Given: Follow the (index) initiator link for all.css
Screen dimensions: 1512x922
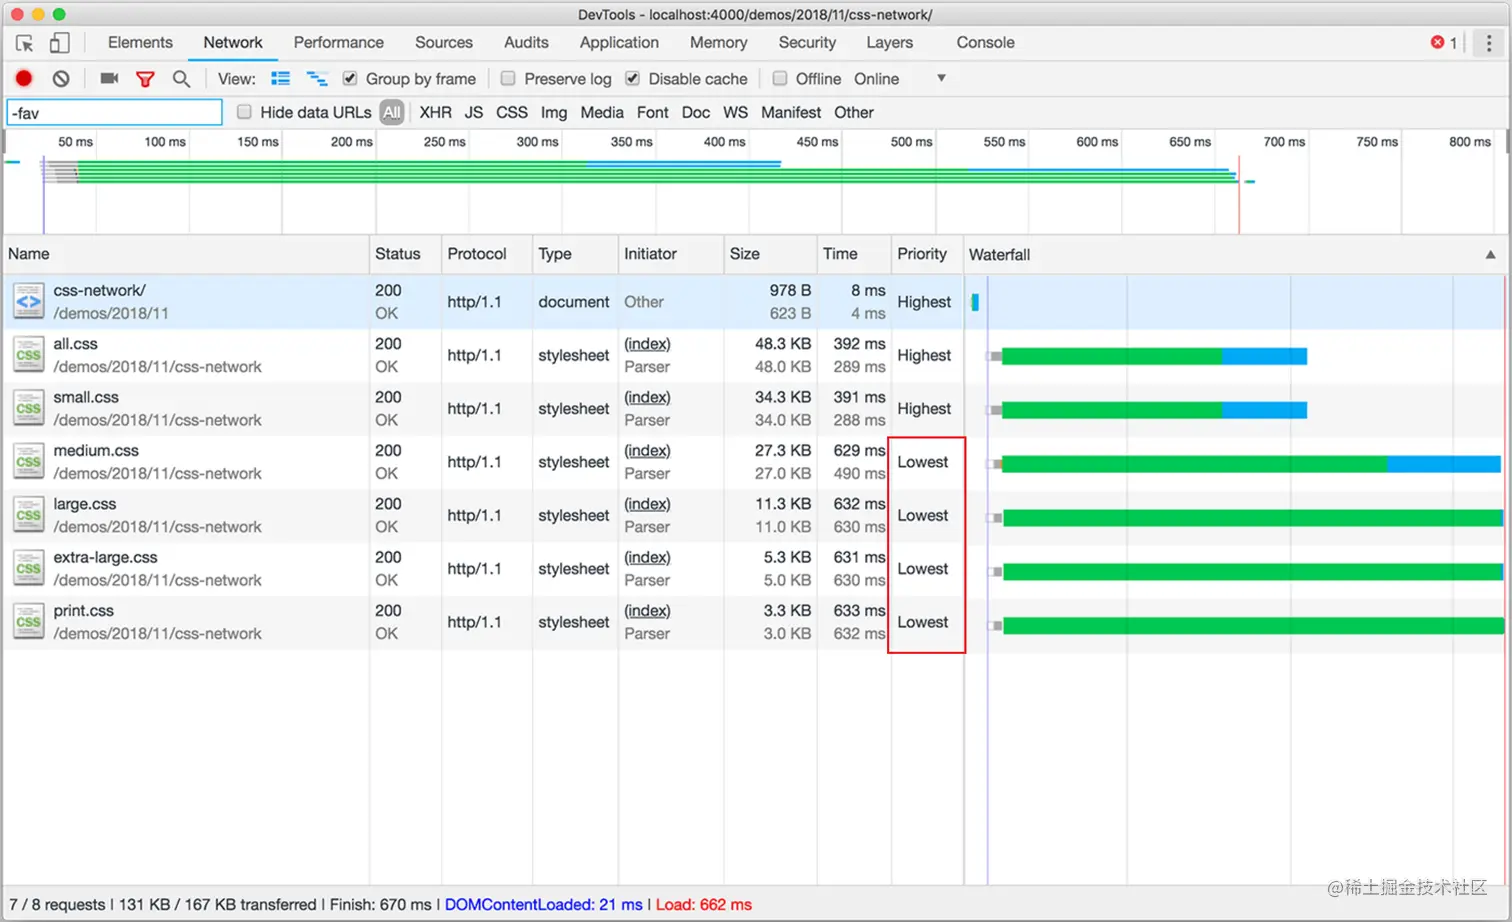Looking at the screenshot, I should [x=647, y=344].
